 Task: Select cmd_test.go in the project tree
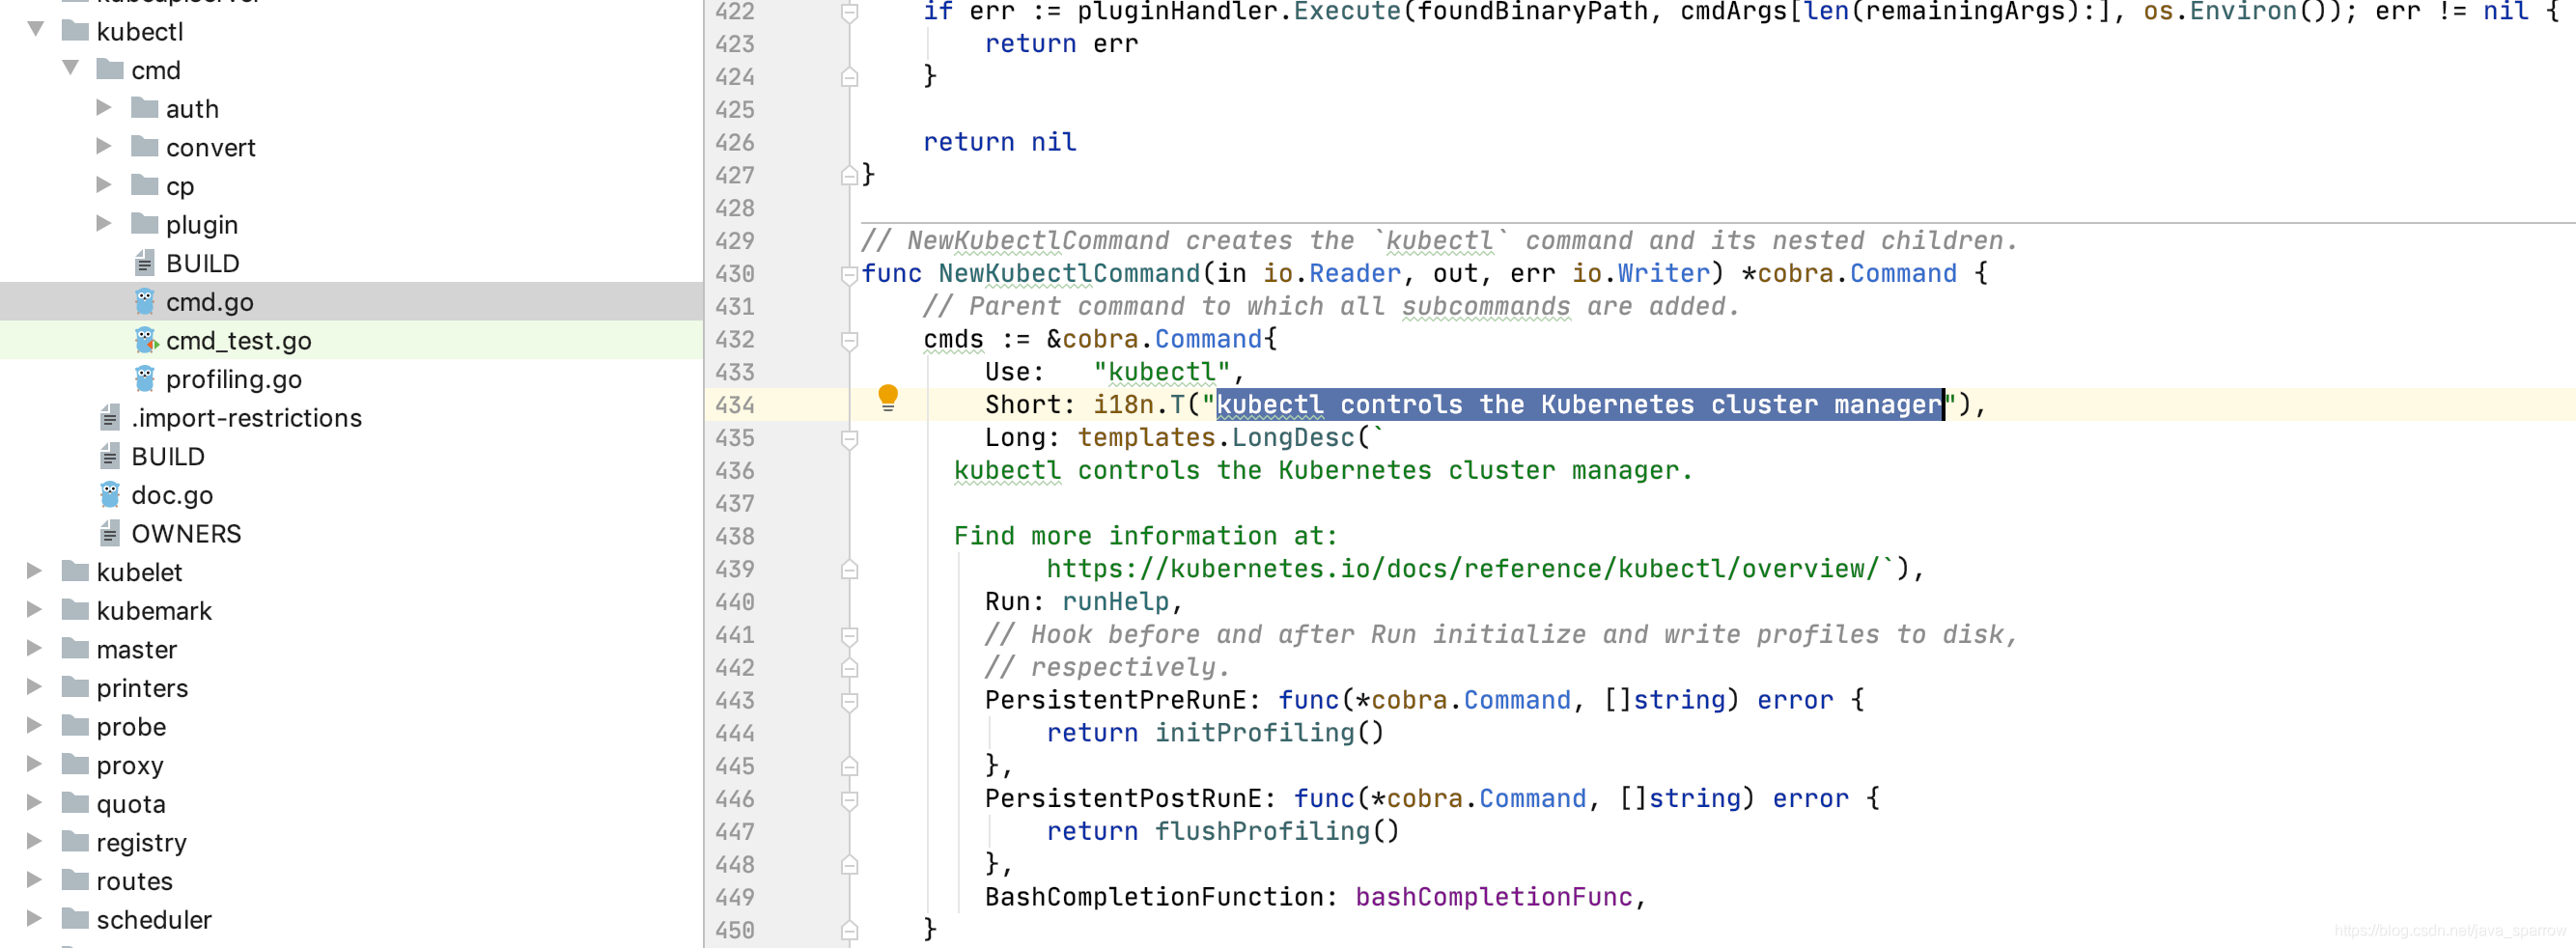[x=351, y=340]
